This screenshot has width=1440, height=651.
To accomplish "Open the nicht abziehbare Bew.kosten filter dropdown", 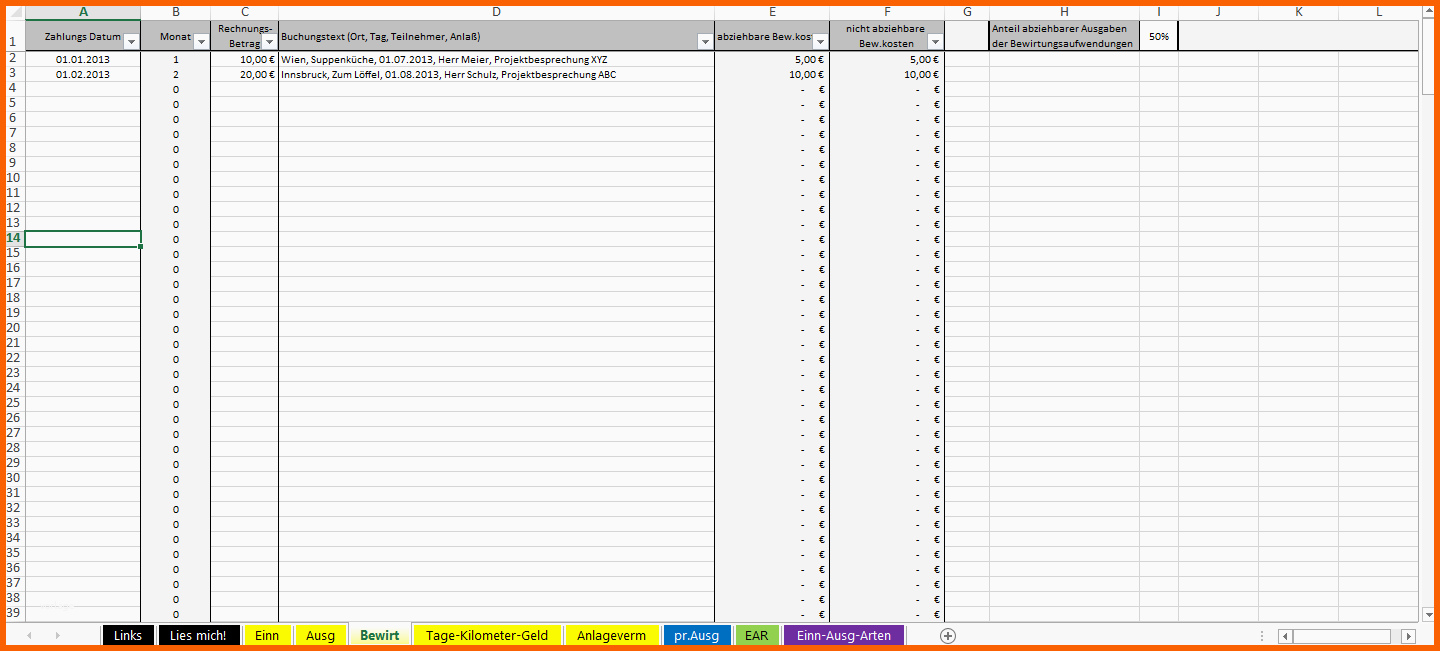I will pos(935,42).
